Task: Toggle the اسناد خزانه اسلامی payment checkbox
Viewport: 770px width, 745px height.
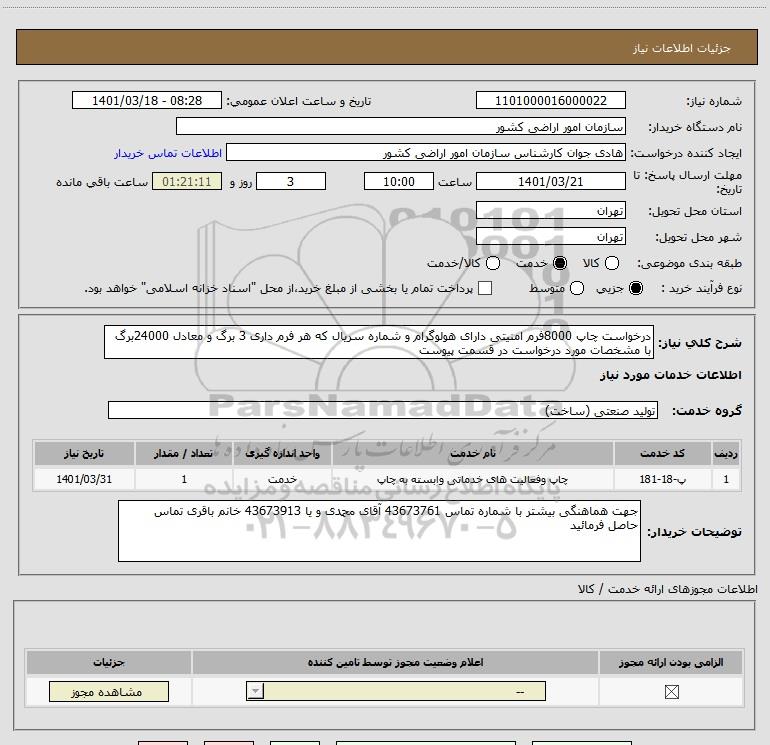Action: 485,288
